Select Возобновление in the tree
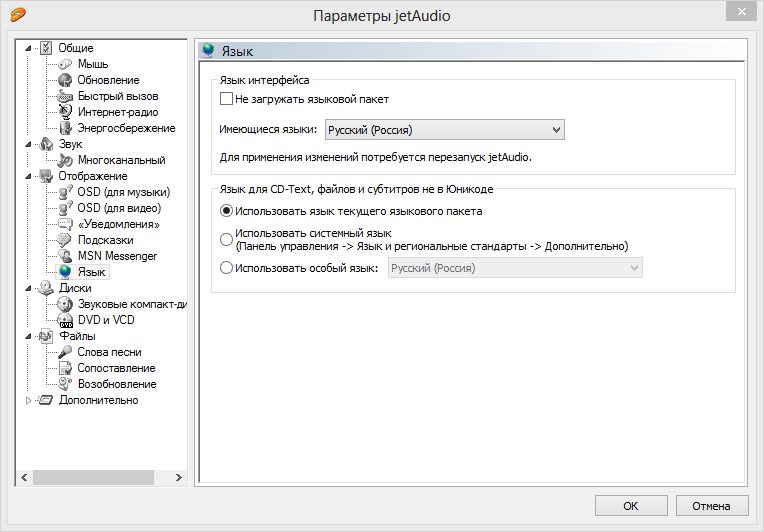Screen dimensions: 764x532 tap(117, 384)
